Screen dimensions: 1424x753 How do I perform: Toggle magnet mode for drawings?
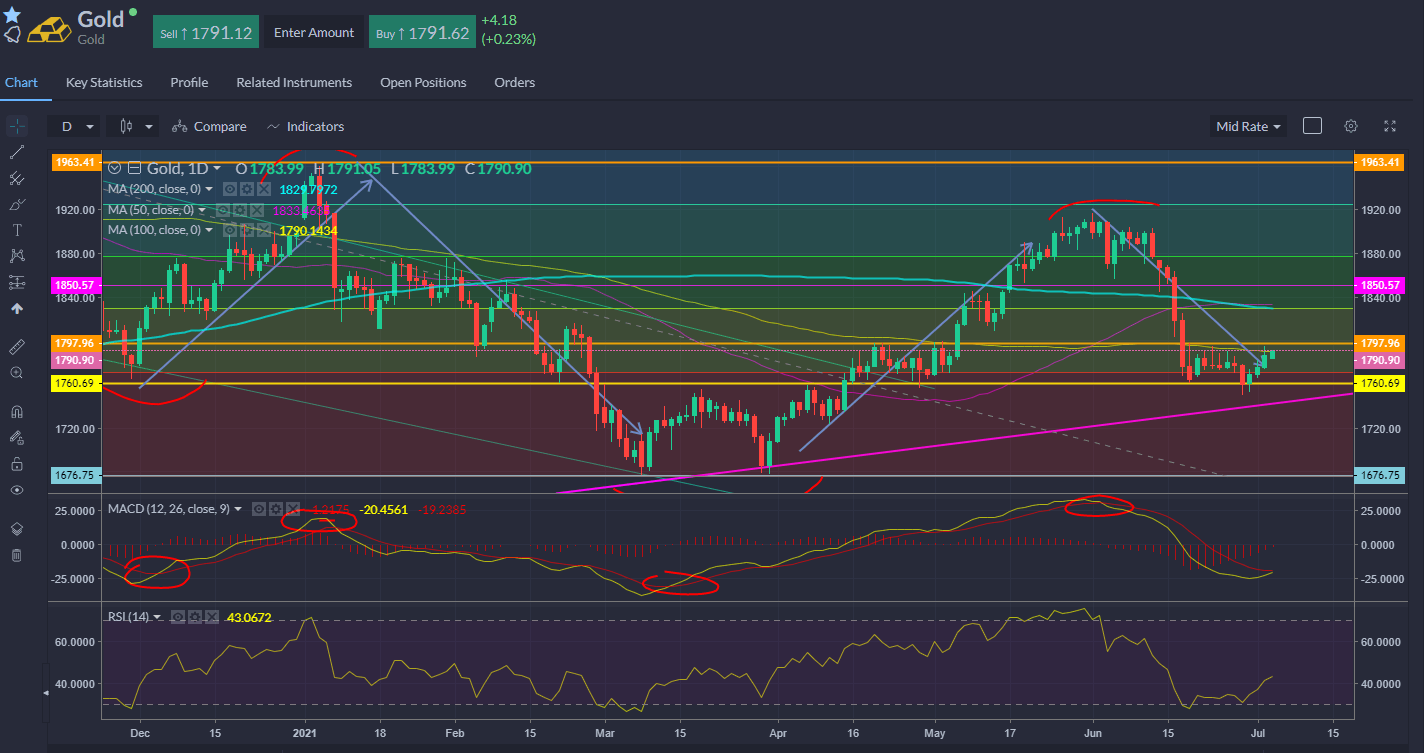point(16,411)
